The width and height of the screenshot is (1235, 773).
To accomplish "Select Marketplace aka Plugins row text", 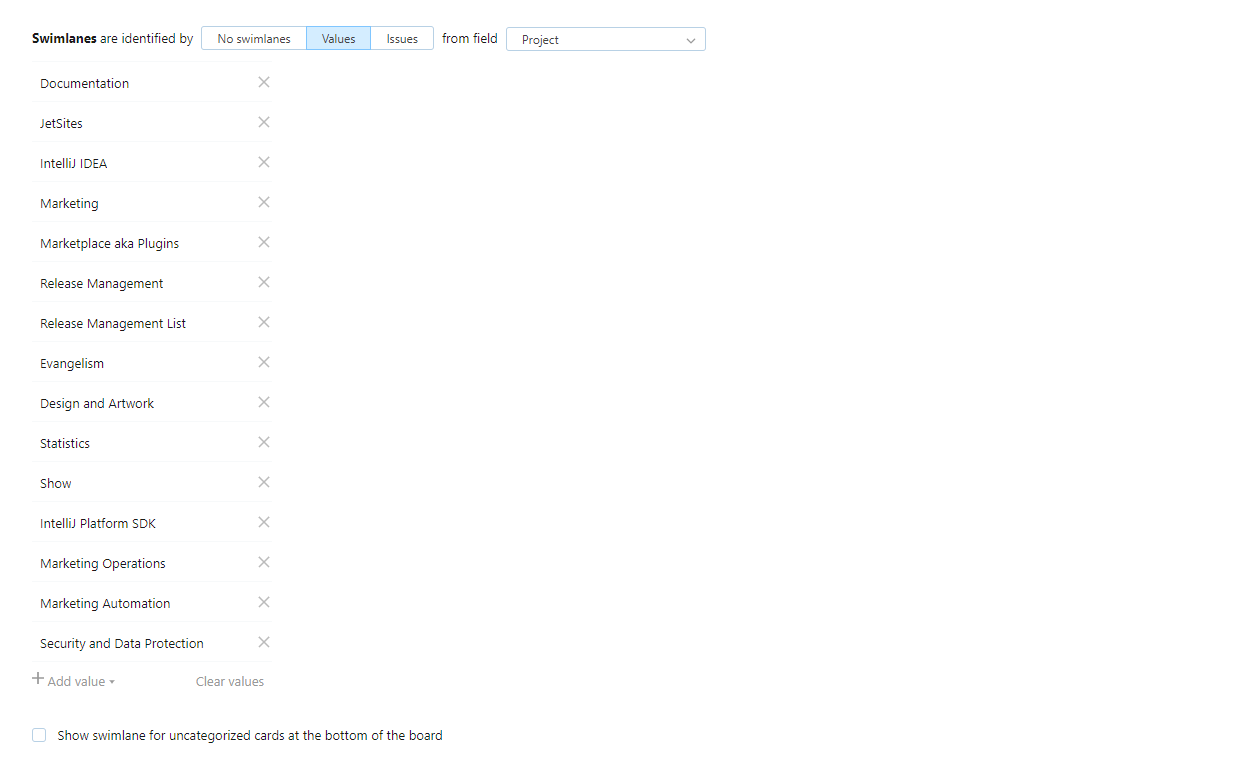I will click(x=110, y=243).
